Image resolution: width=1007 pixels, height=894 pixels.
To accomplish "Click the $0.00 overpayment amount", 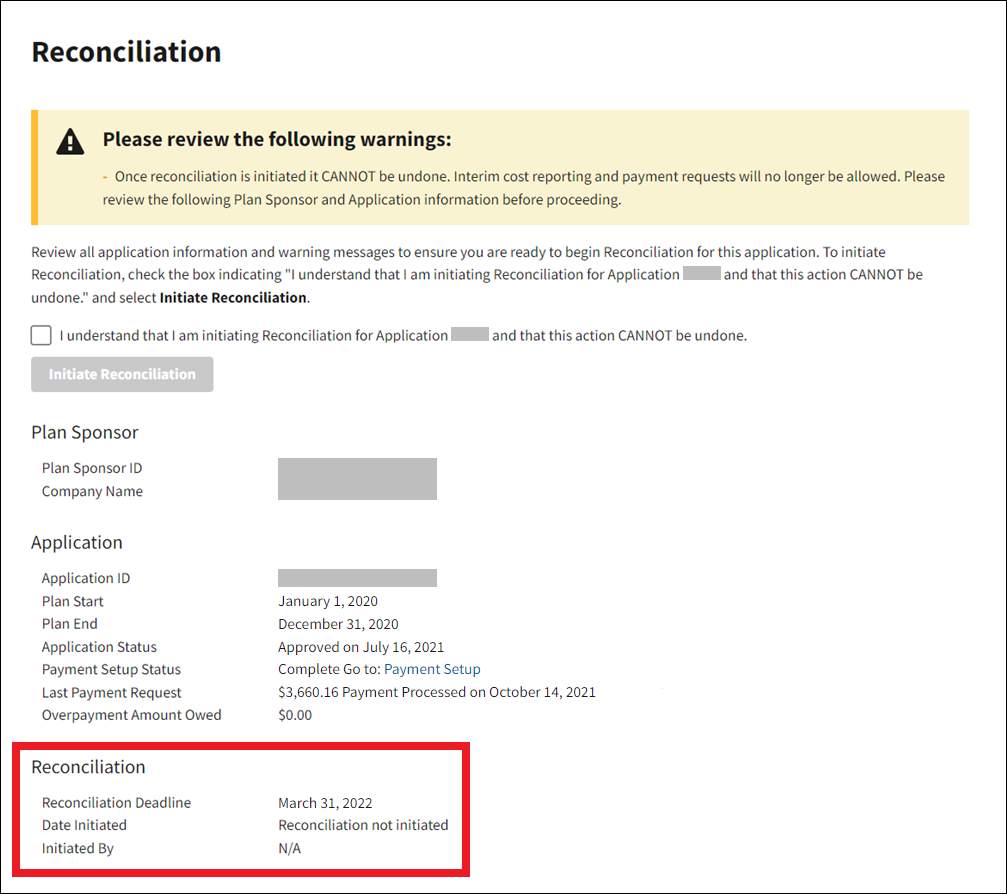I will [x=295, y=715].
